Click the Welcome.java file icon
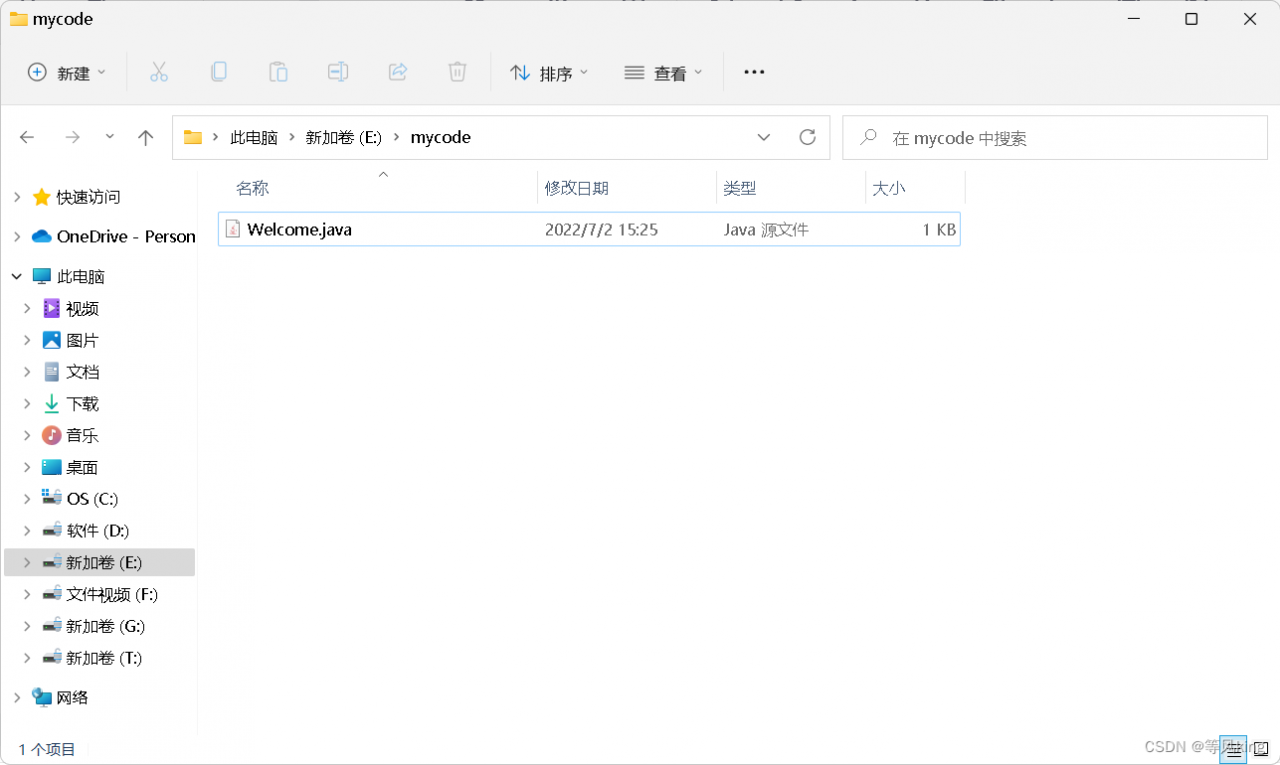The width and height of the screenshot is (1280, 765). (232, 229)
